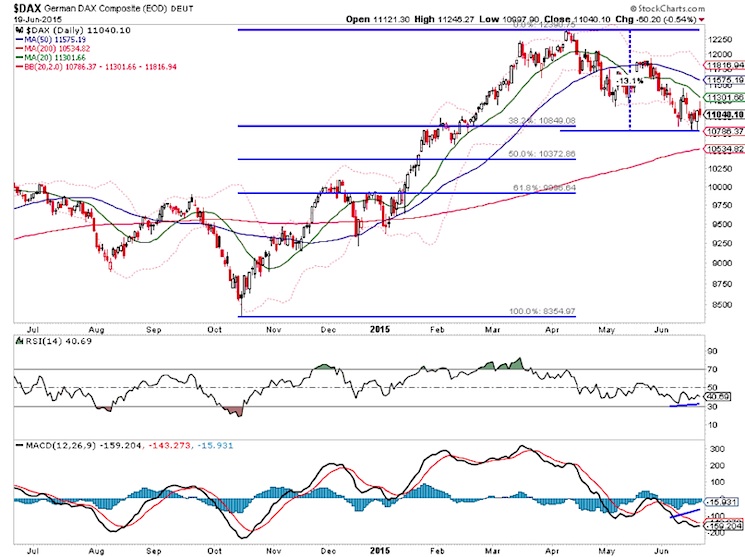Click the 'Open 11121.30' value
Screen dimensions: 745x557
point(377,19)
